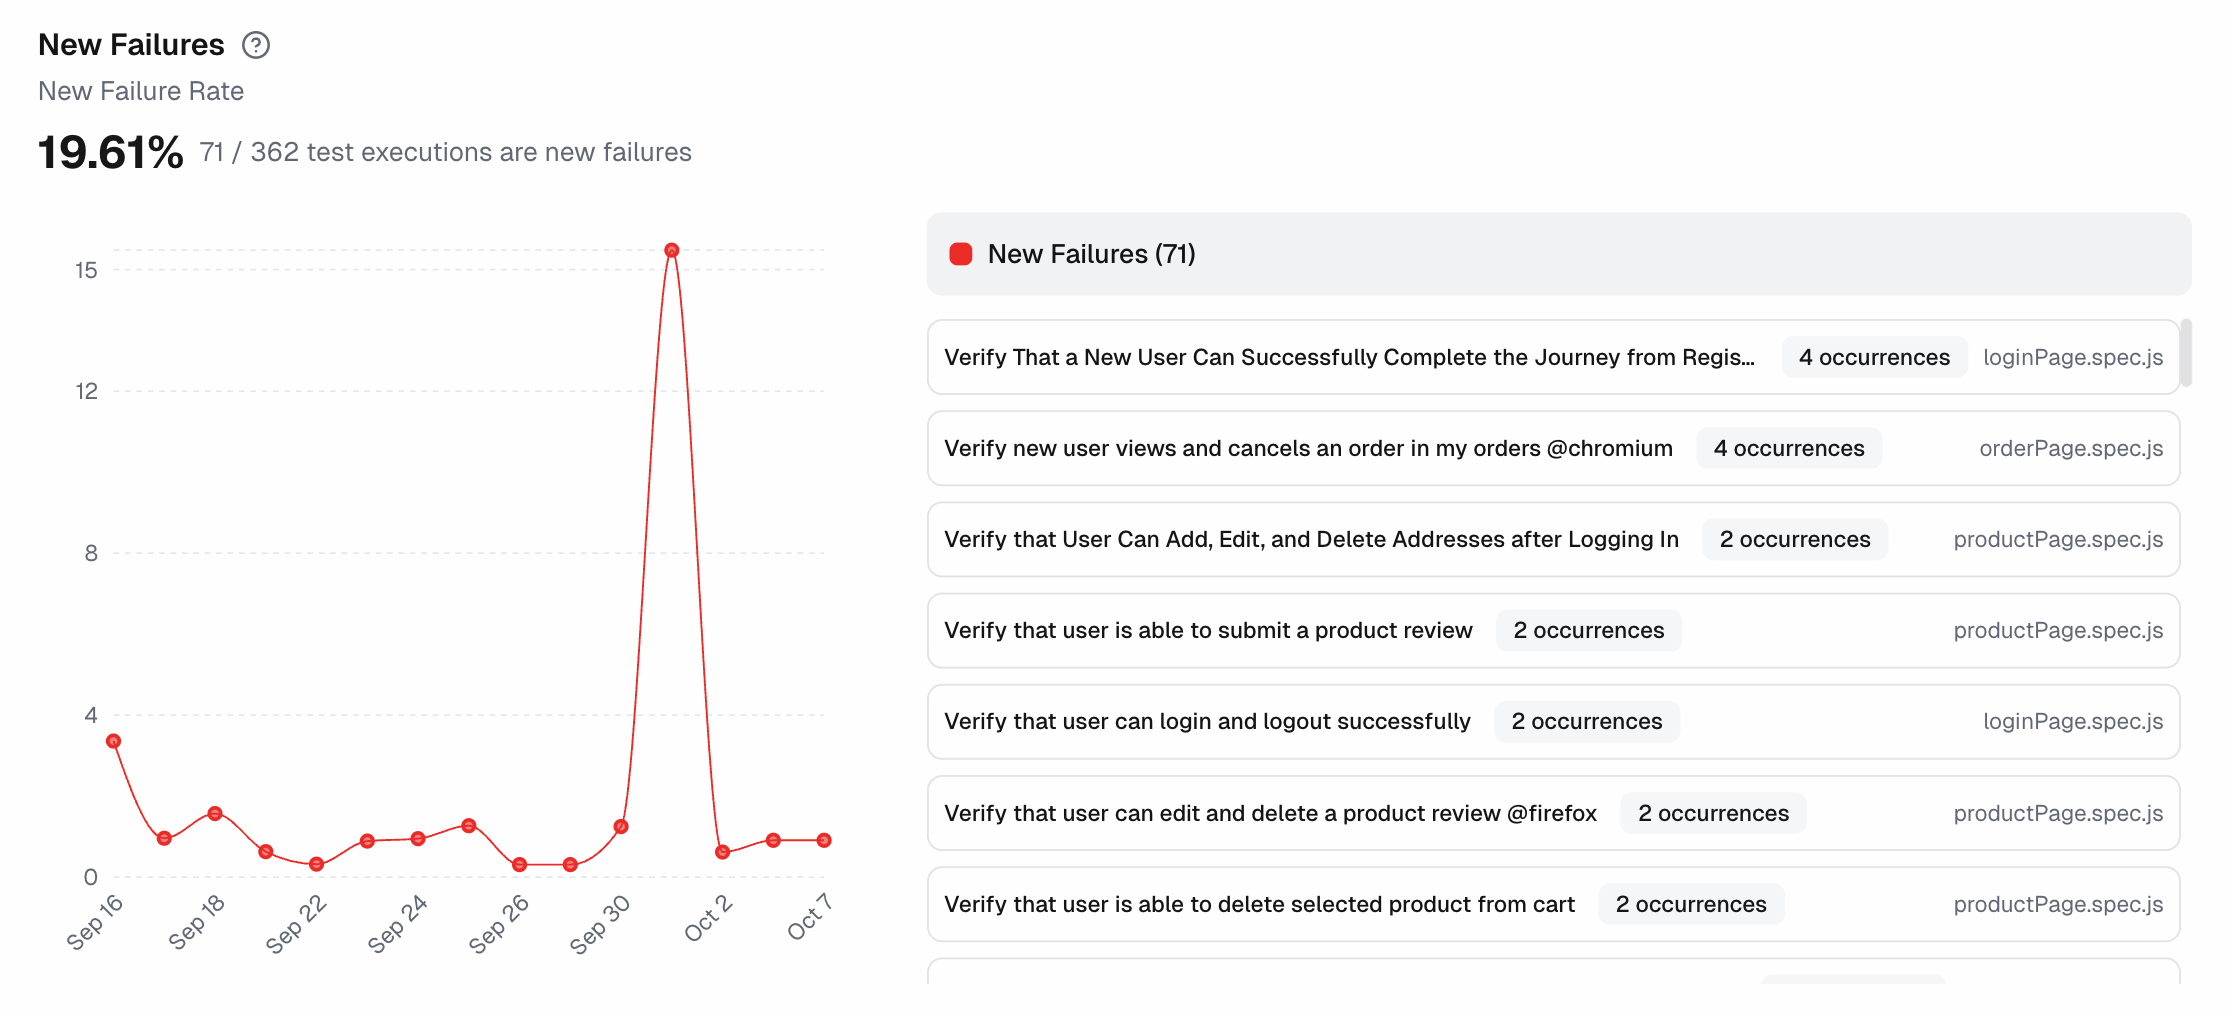Open the new user registration journey test row

(x=1348, y=358)
